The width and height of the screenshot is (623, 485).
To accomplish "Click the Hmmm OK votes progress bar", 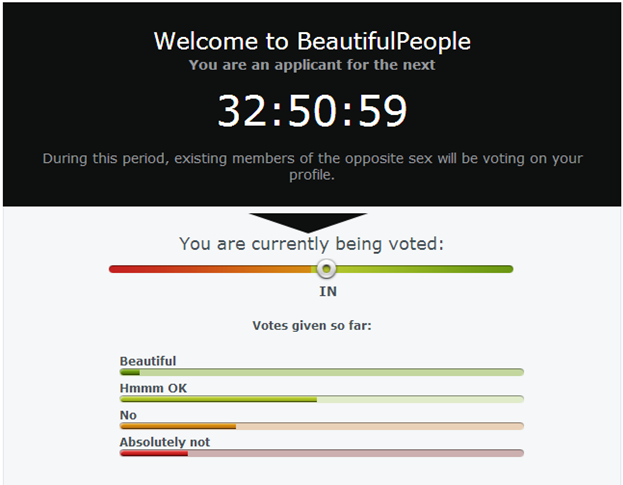I will pyautogui.click(x=322, y=399).
